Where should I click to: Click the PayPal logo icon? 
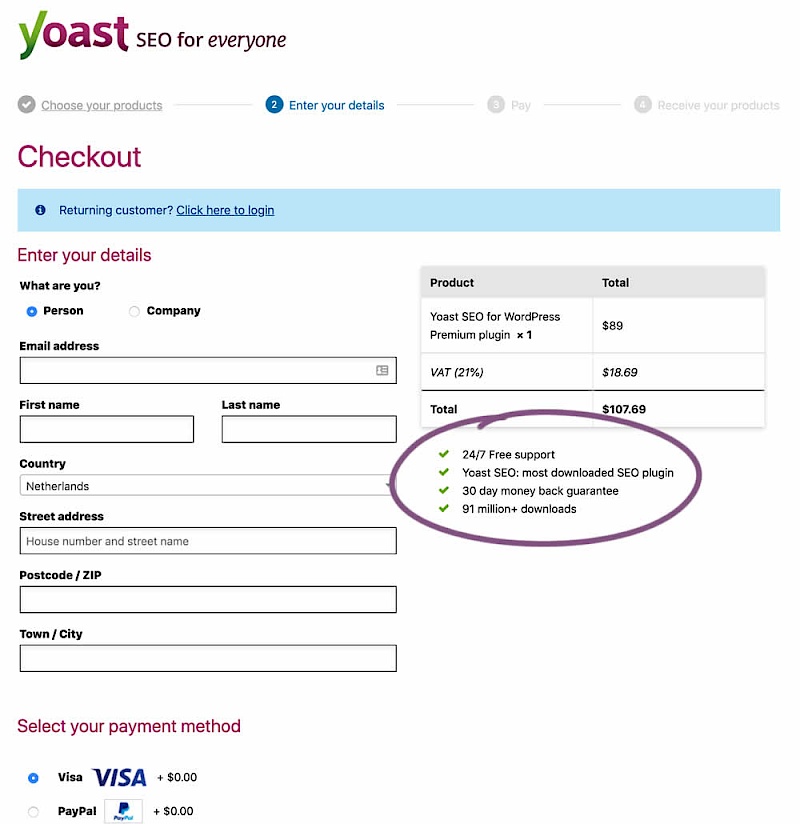click(x=123, y=811)
